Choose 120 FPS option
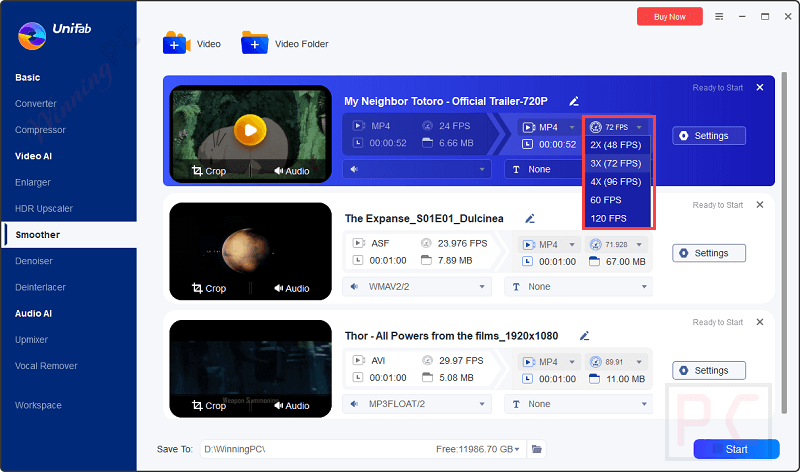This screenshot has width=800, height=472. click(x=618, y=218)
